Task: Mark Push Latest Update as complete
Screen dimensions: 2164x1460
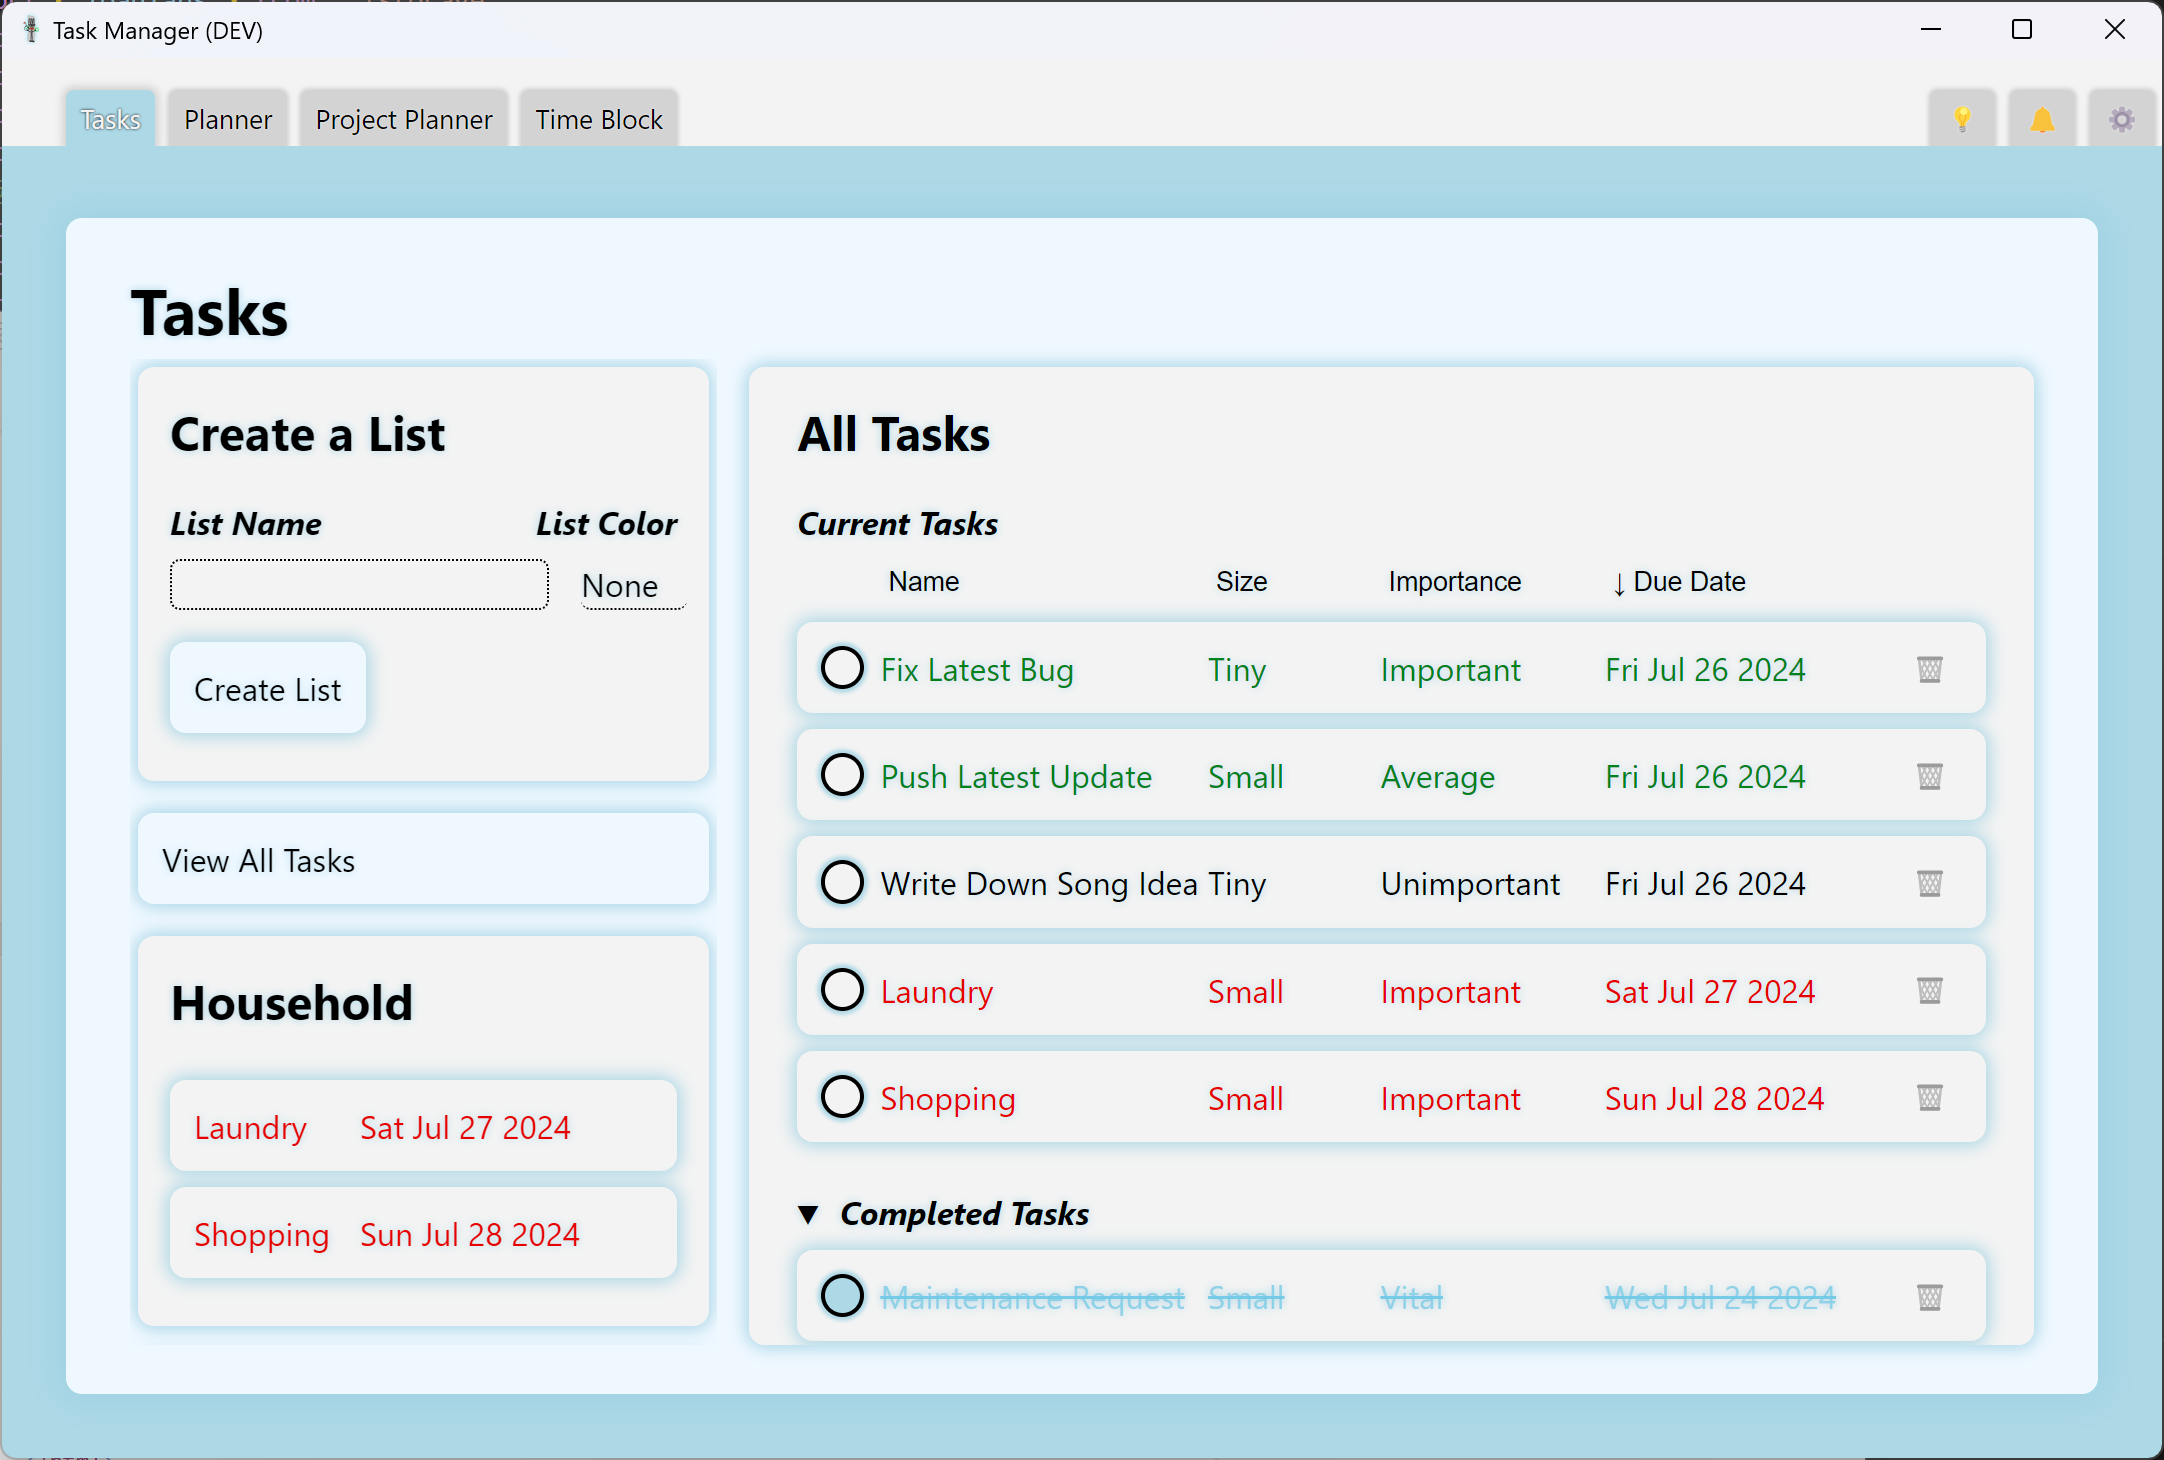Action: point(842,774)
